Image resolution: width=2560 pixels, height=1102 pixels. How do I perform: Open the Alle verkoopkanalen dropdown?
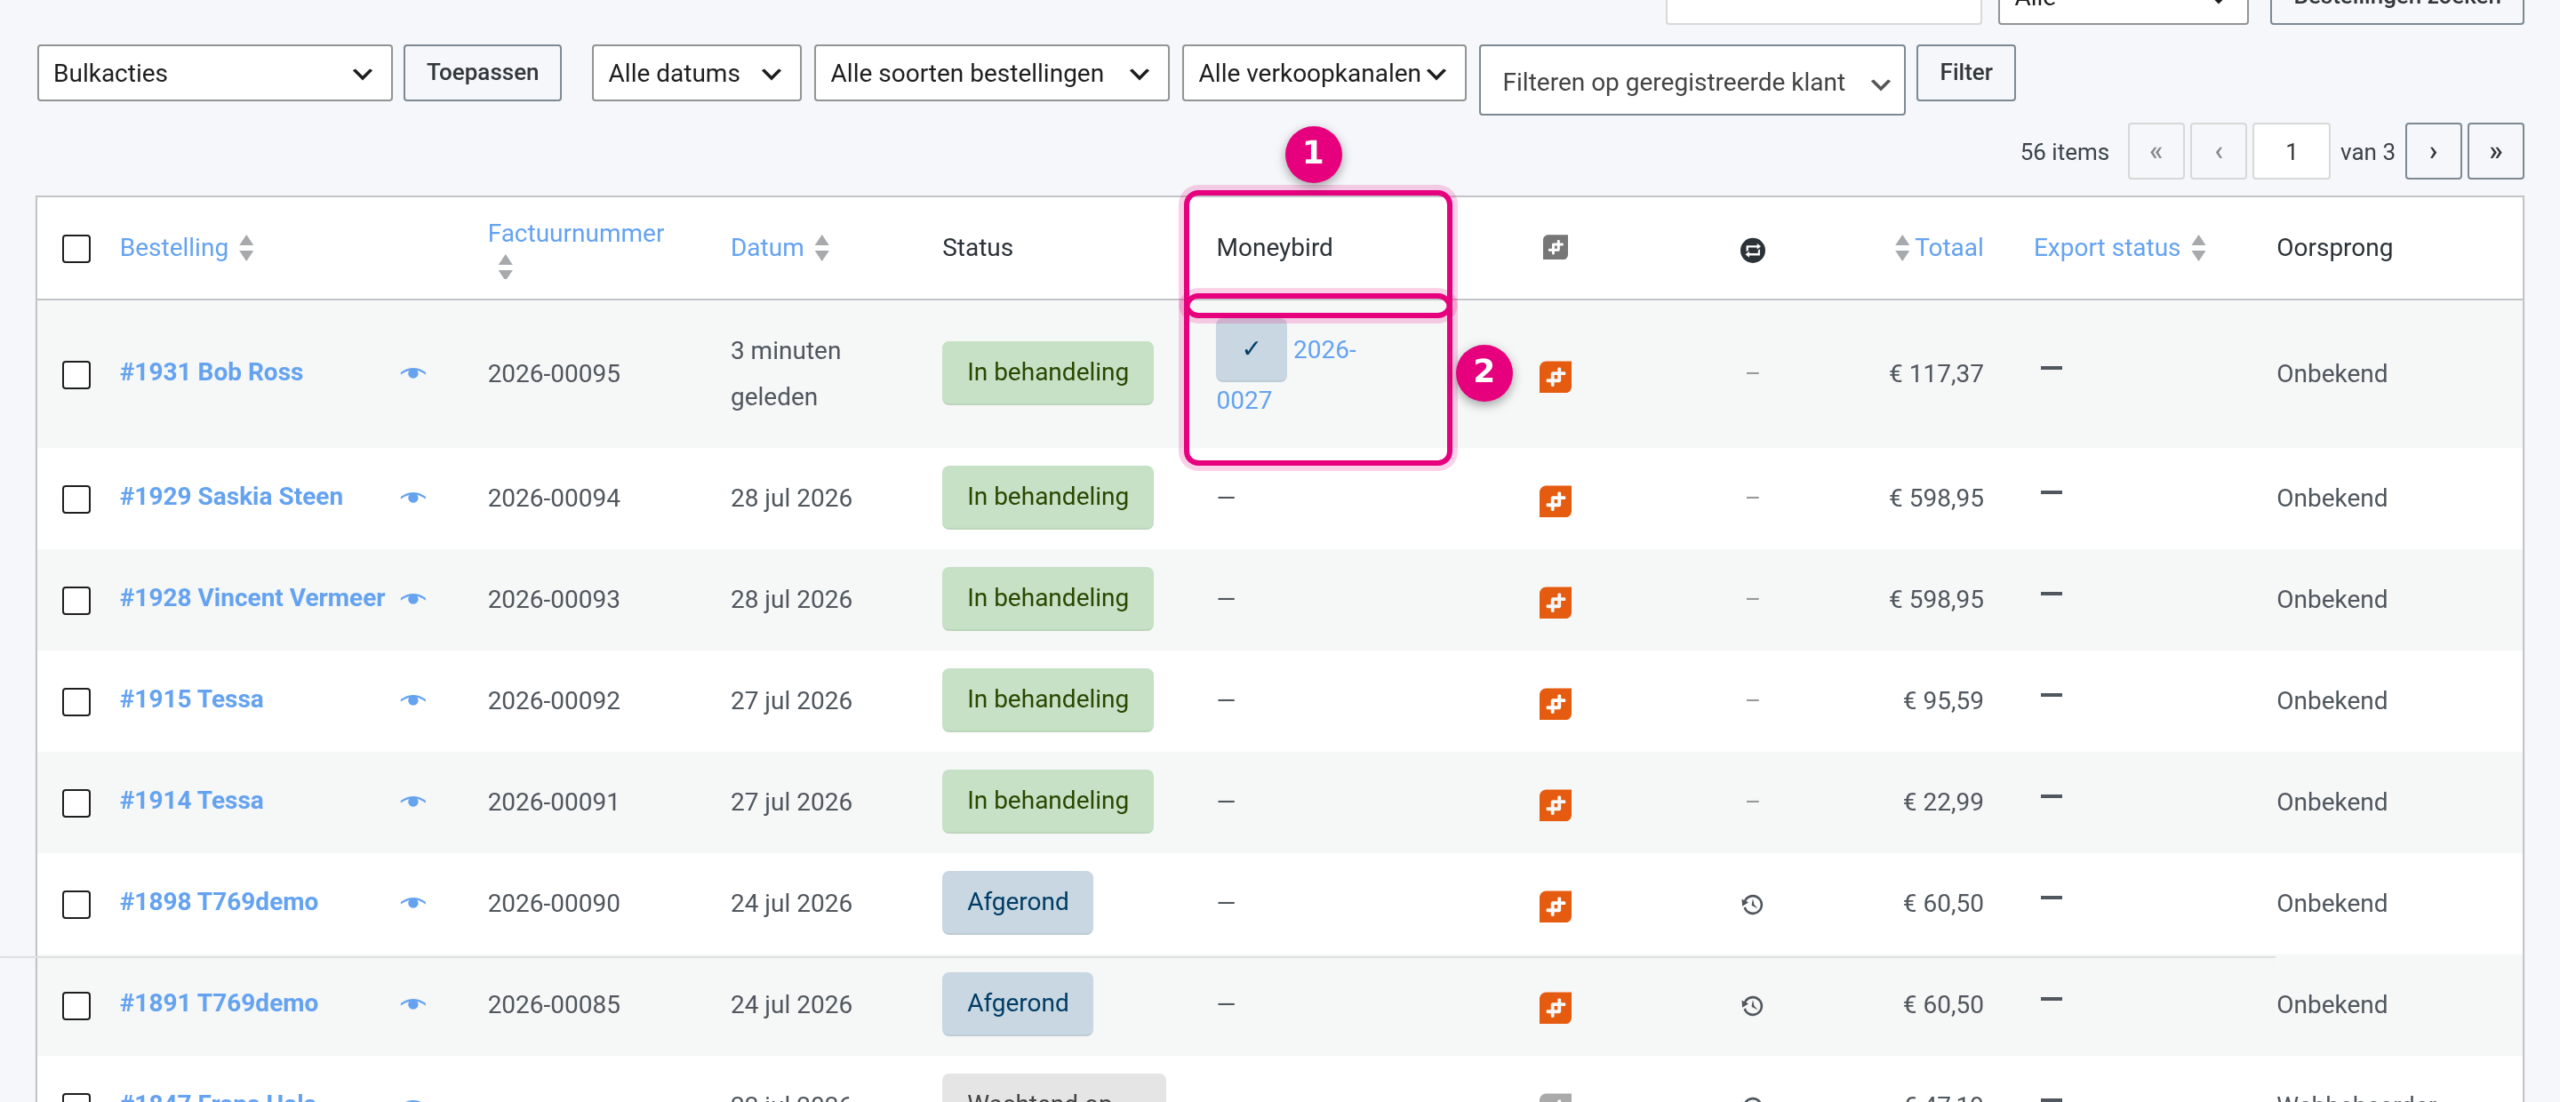[x=1324, y=73]
